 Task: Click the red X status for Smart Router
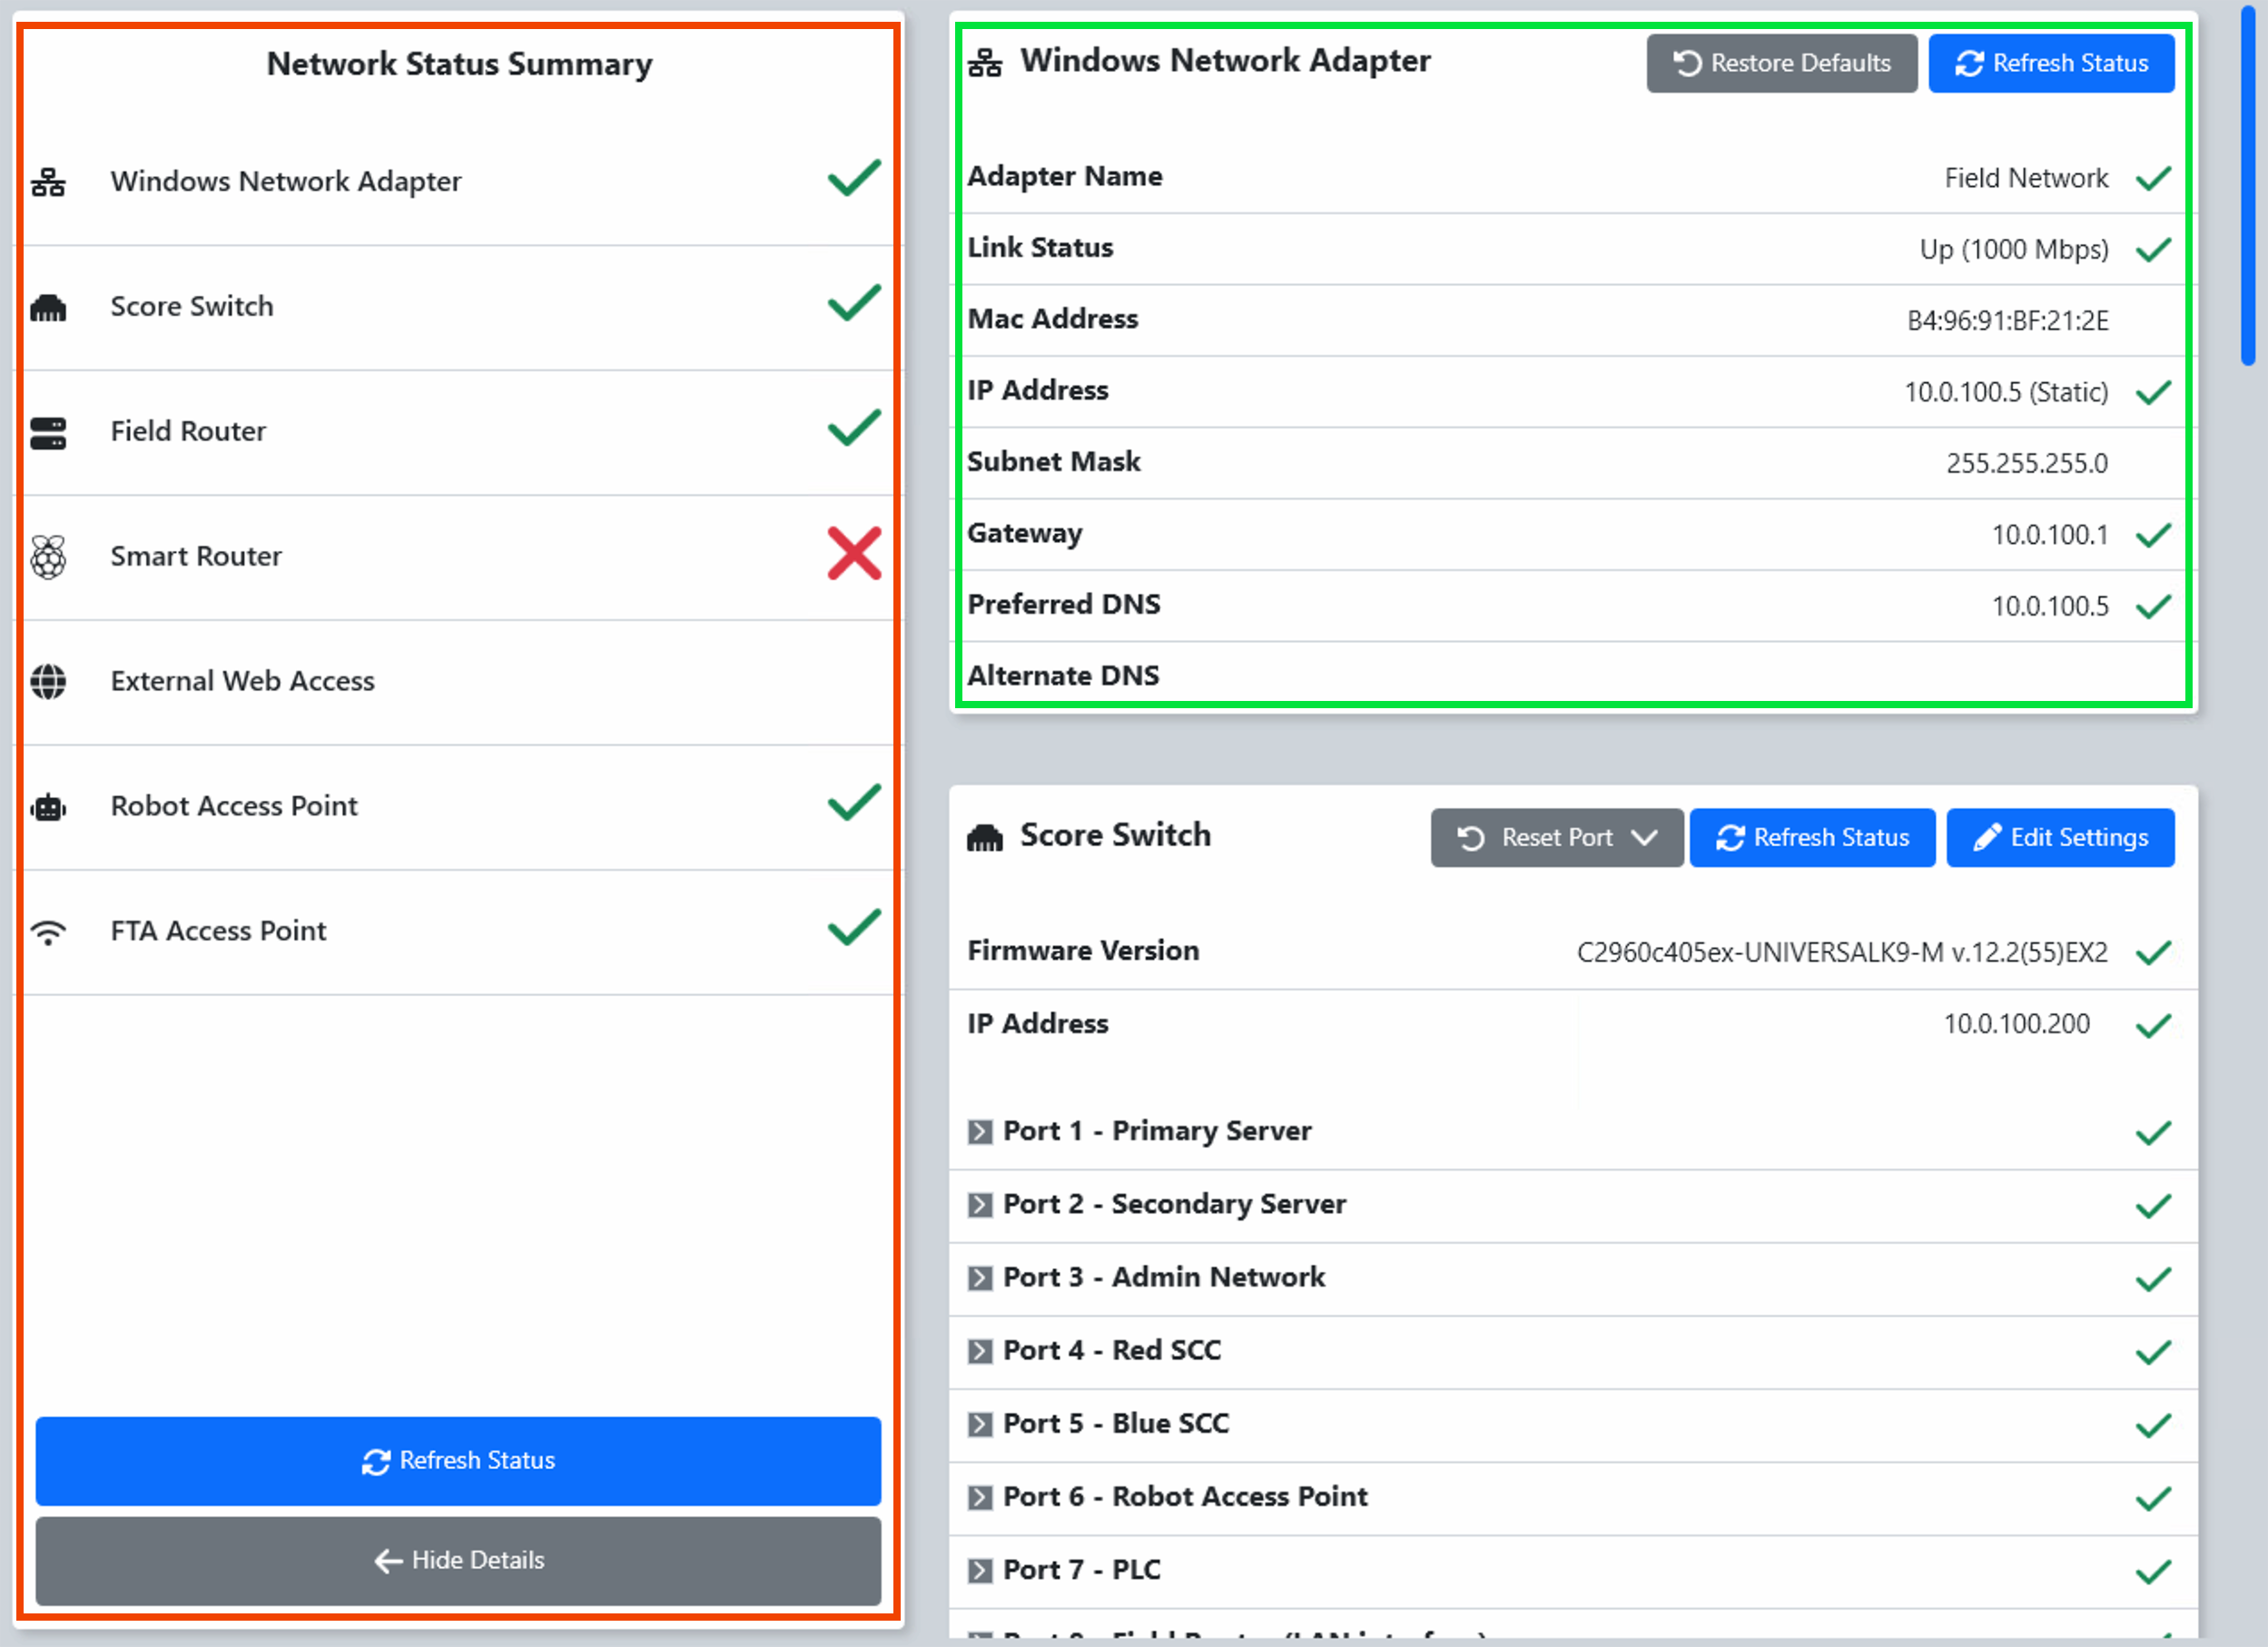(854, 554)
